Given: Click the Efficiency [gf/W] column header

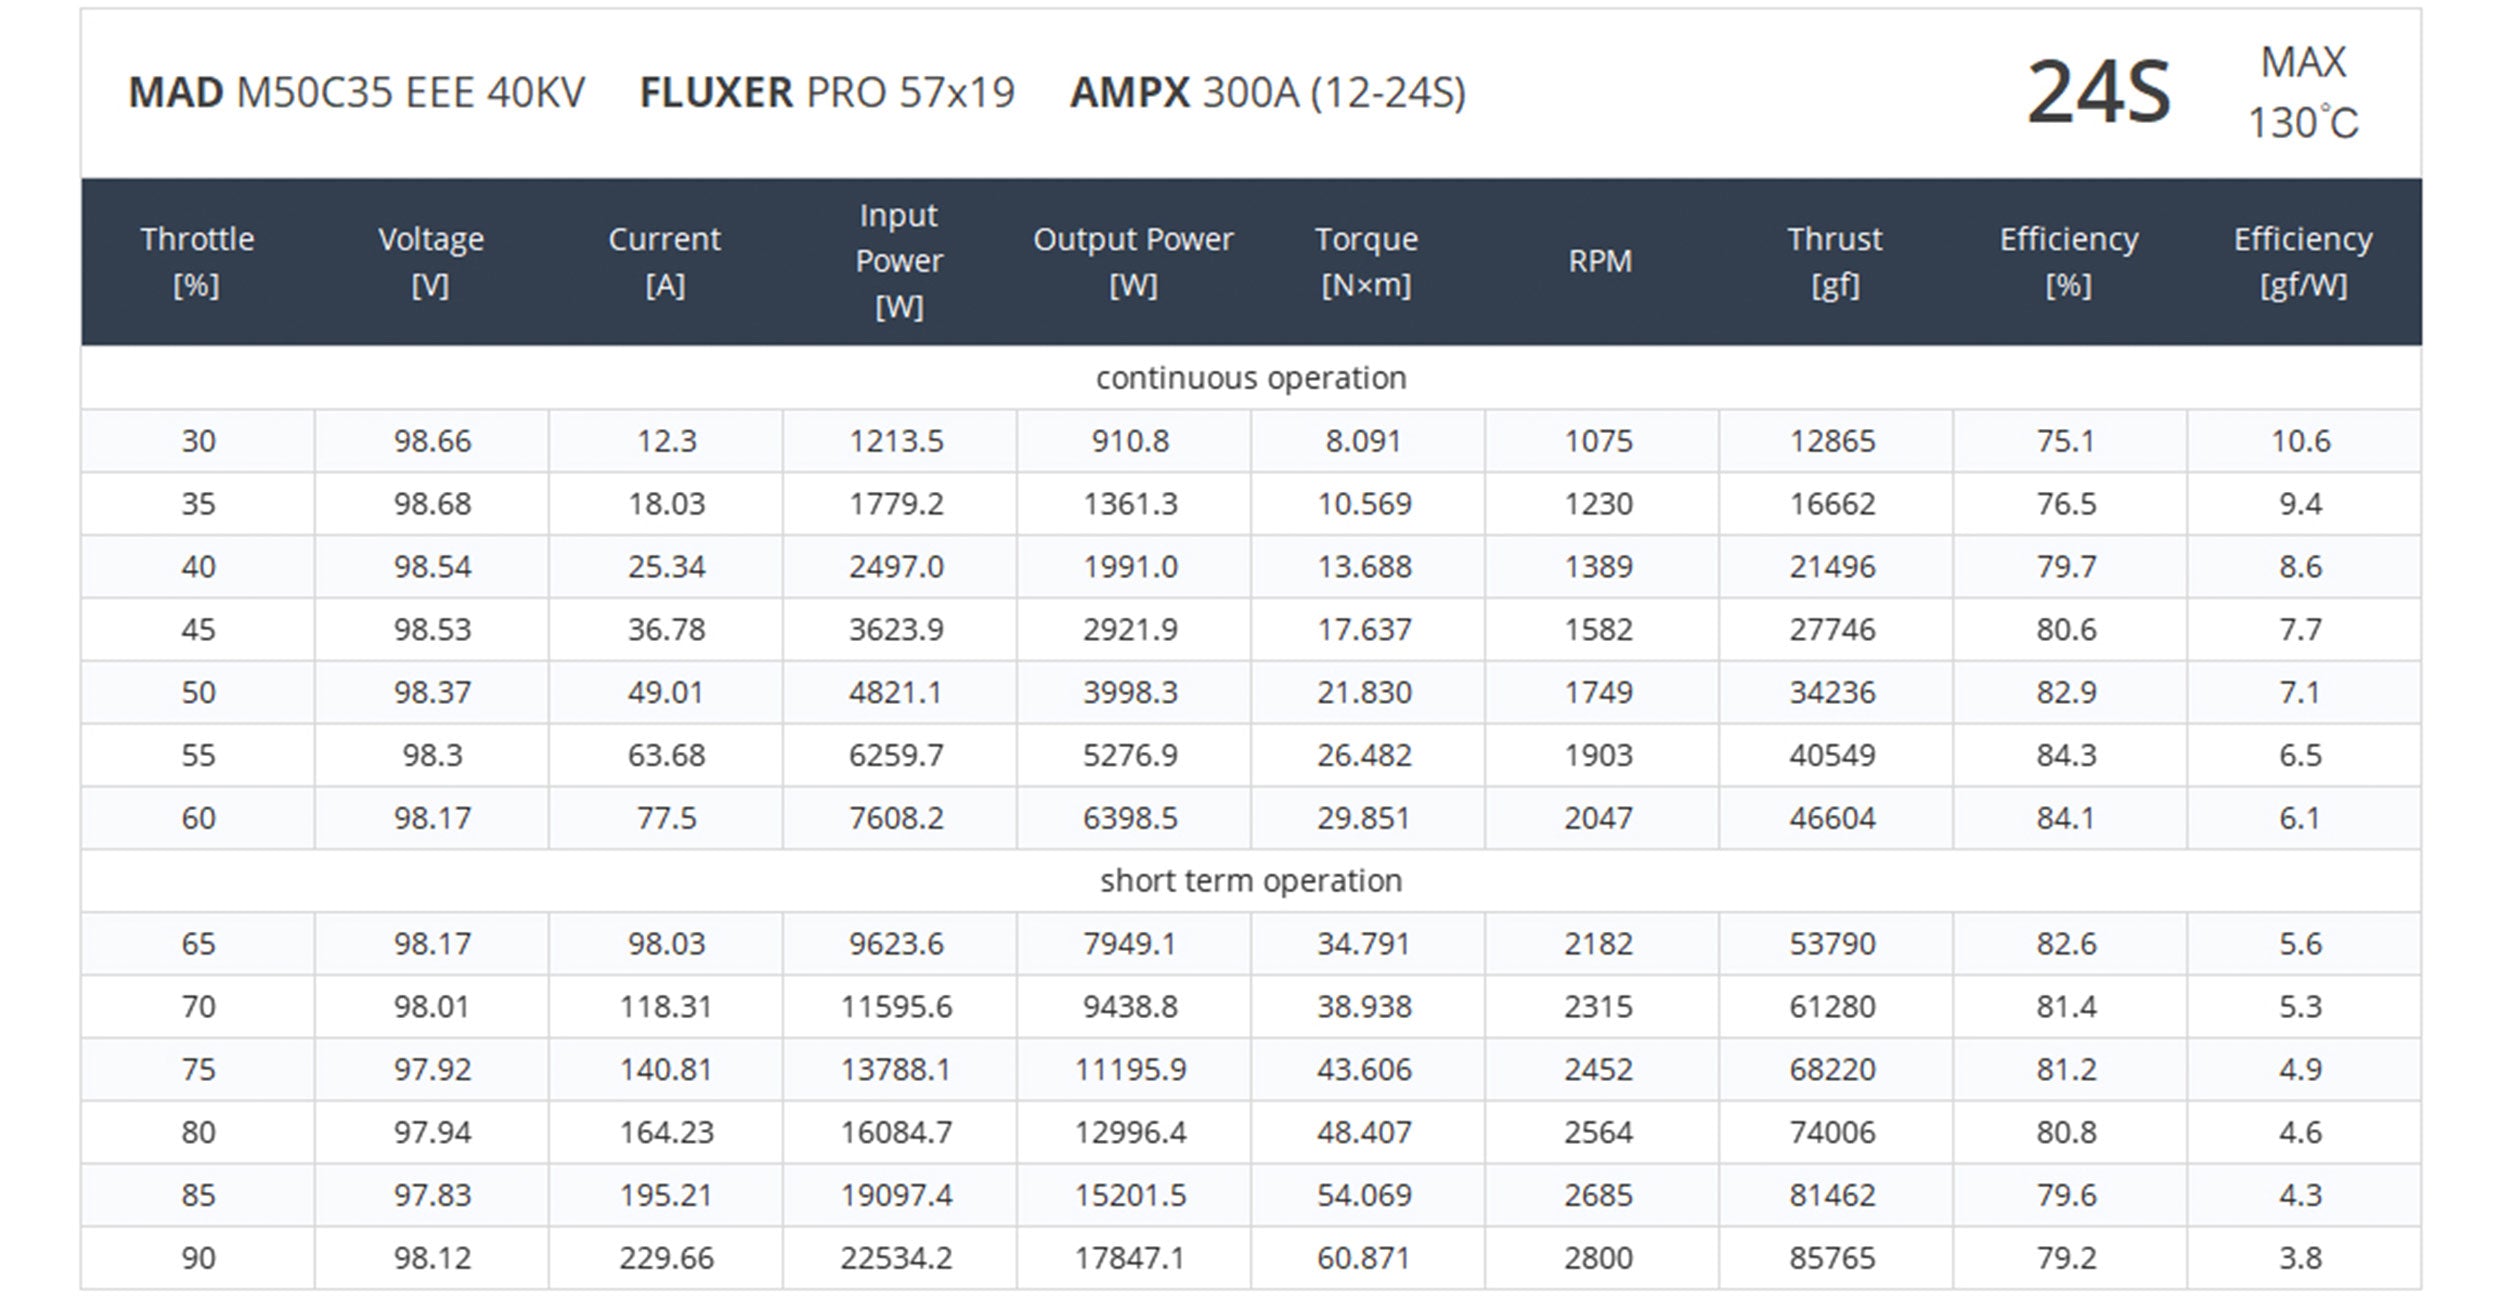Looking at the screenshot, I should pos(2303,262).
